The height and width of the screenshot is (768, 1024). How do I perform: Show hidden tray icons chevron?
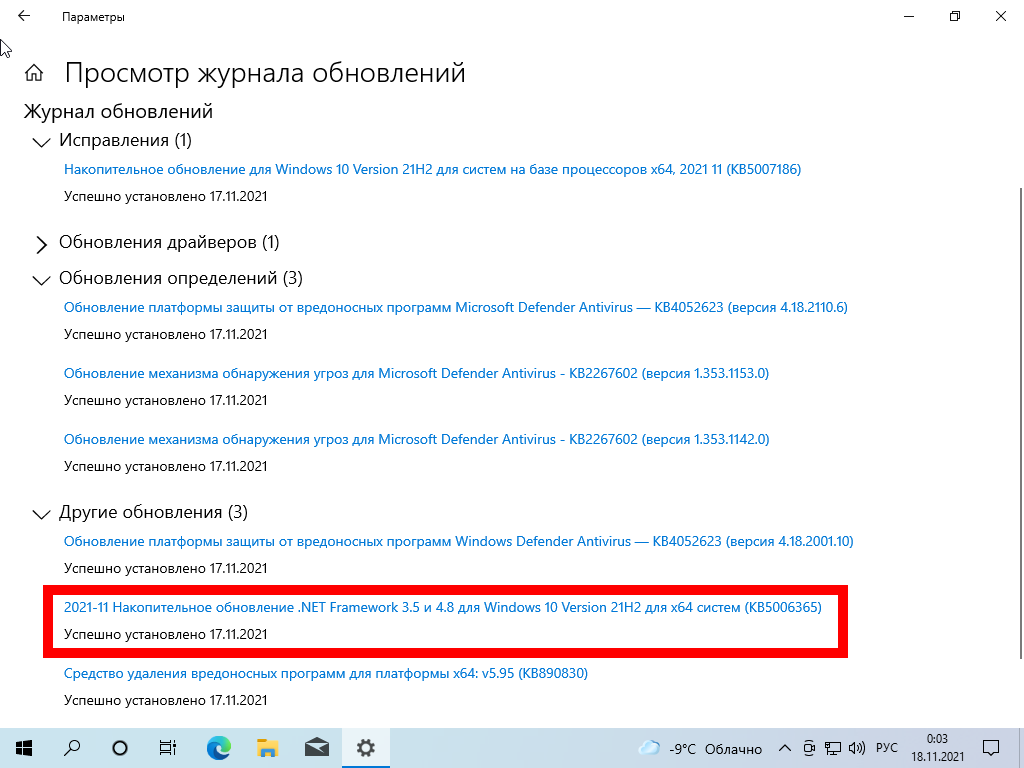pyautogui.click(x=785, y=748)
